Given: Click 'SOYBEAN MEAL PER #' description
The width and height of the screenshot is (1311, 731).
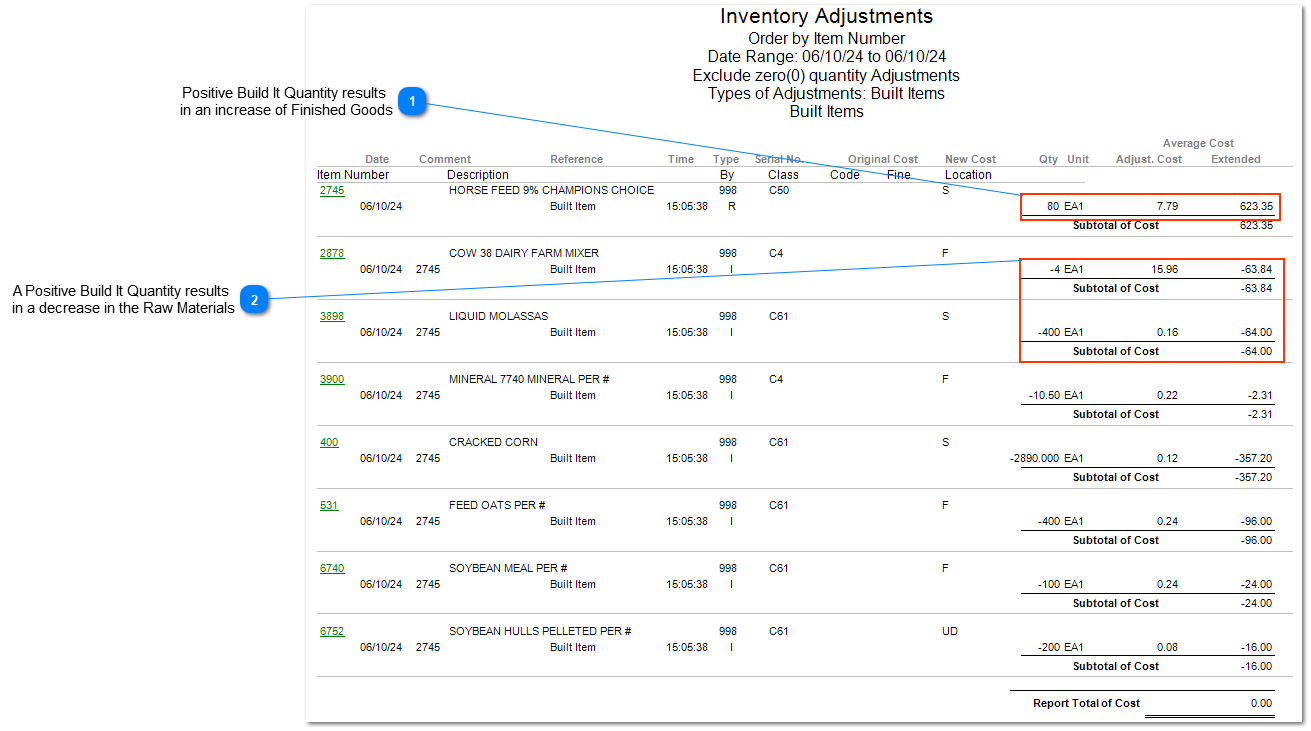Looking at the screenshot, I should (508, 568).
